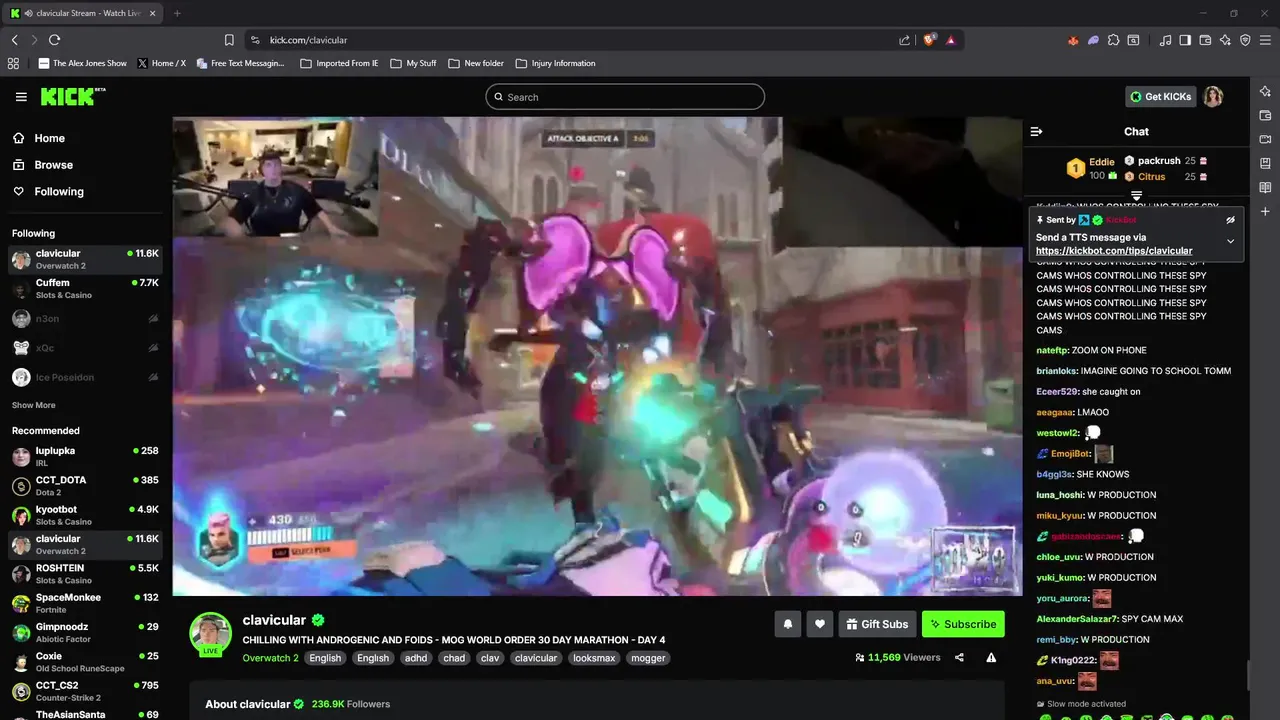The image size is (1280, 720).
Task: Report the stream via warning icon
Action: (x=991, y=657)
